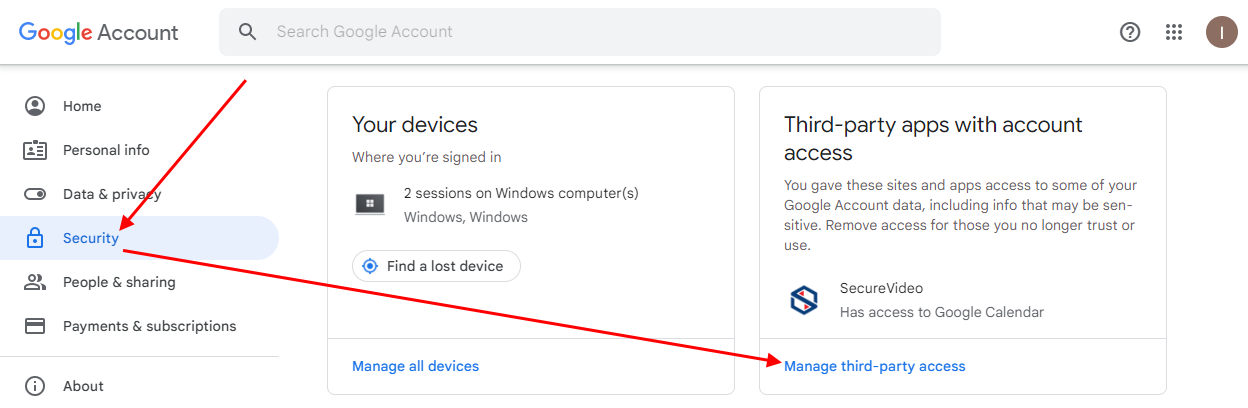Open Personal info menu item

click(106, 150)
